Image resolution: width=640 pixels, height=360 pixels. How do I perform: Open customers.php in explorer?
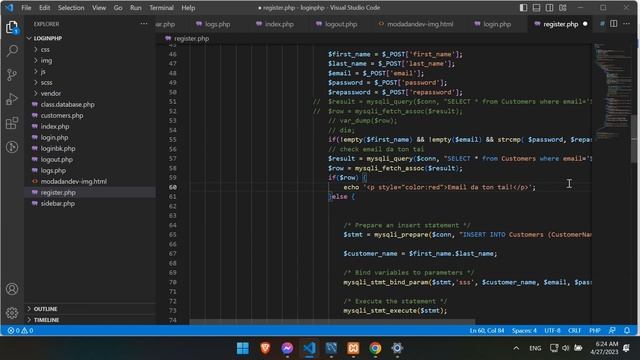tap(62, 116)
